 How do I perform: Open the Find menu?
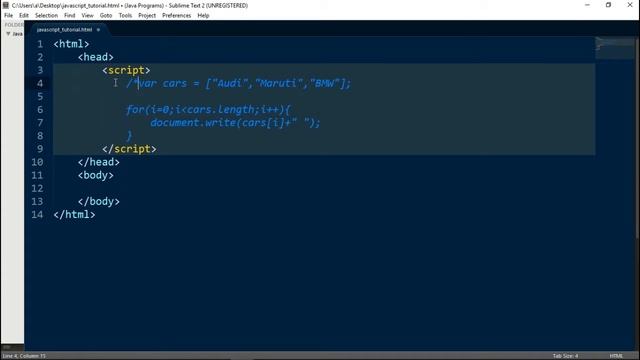69,16
